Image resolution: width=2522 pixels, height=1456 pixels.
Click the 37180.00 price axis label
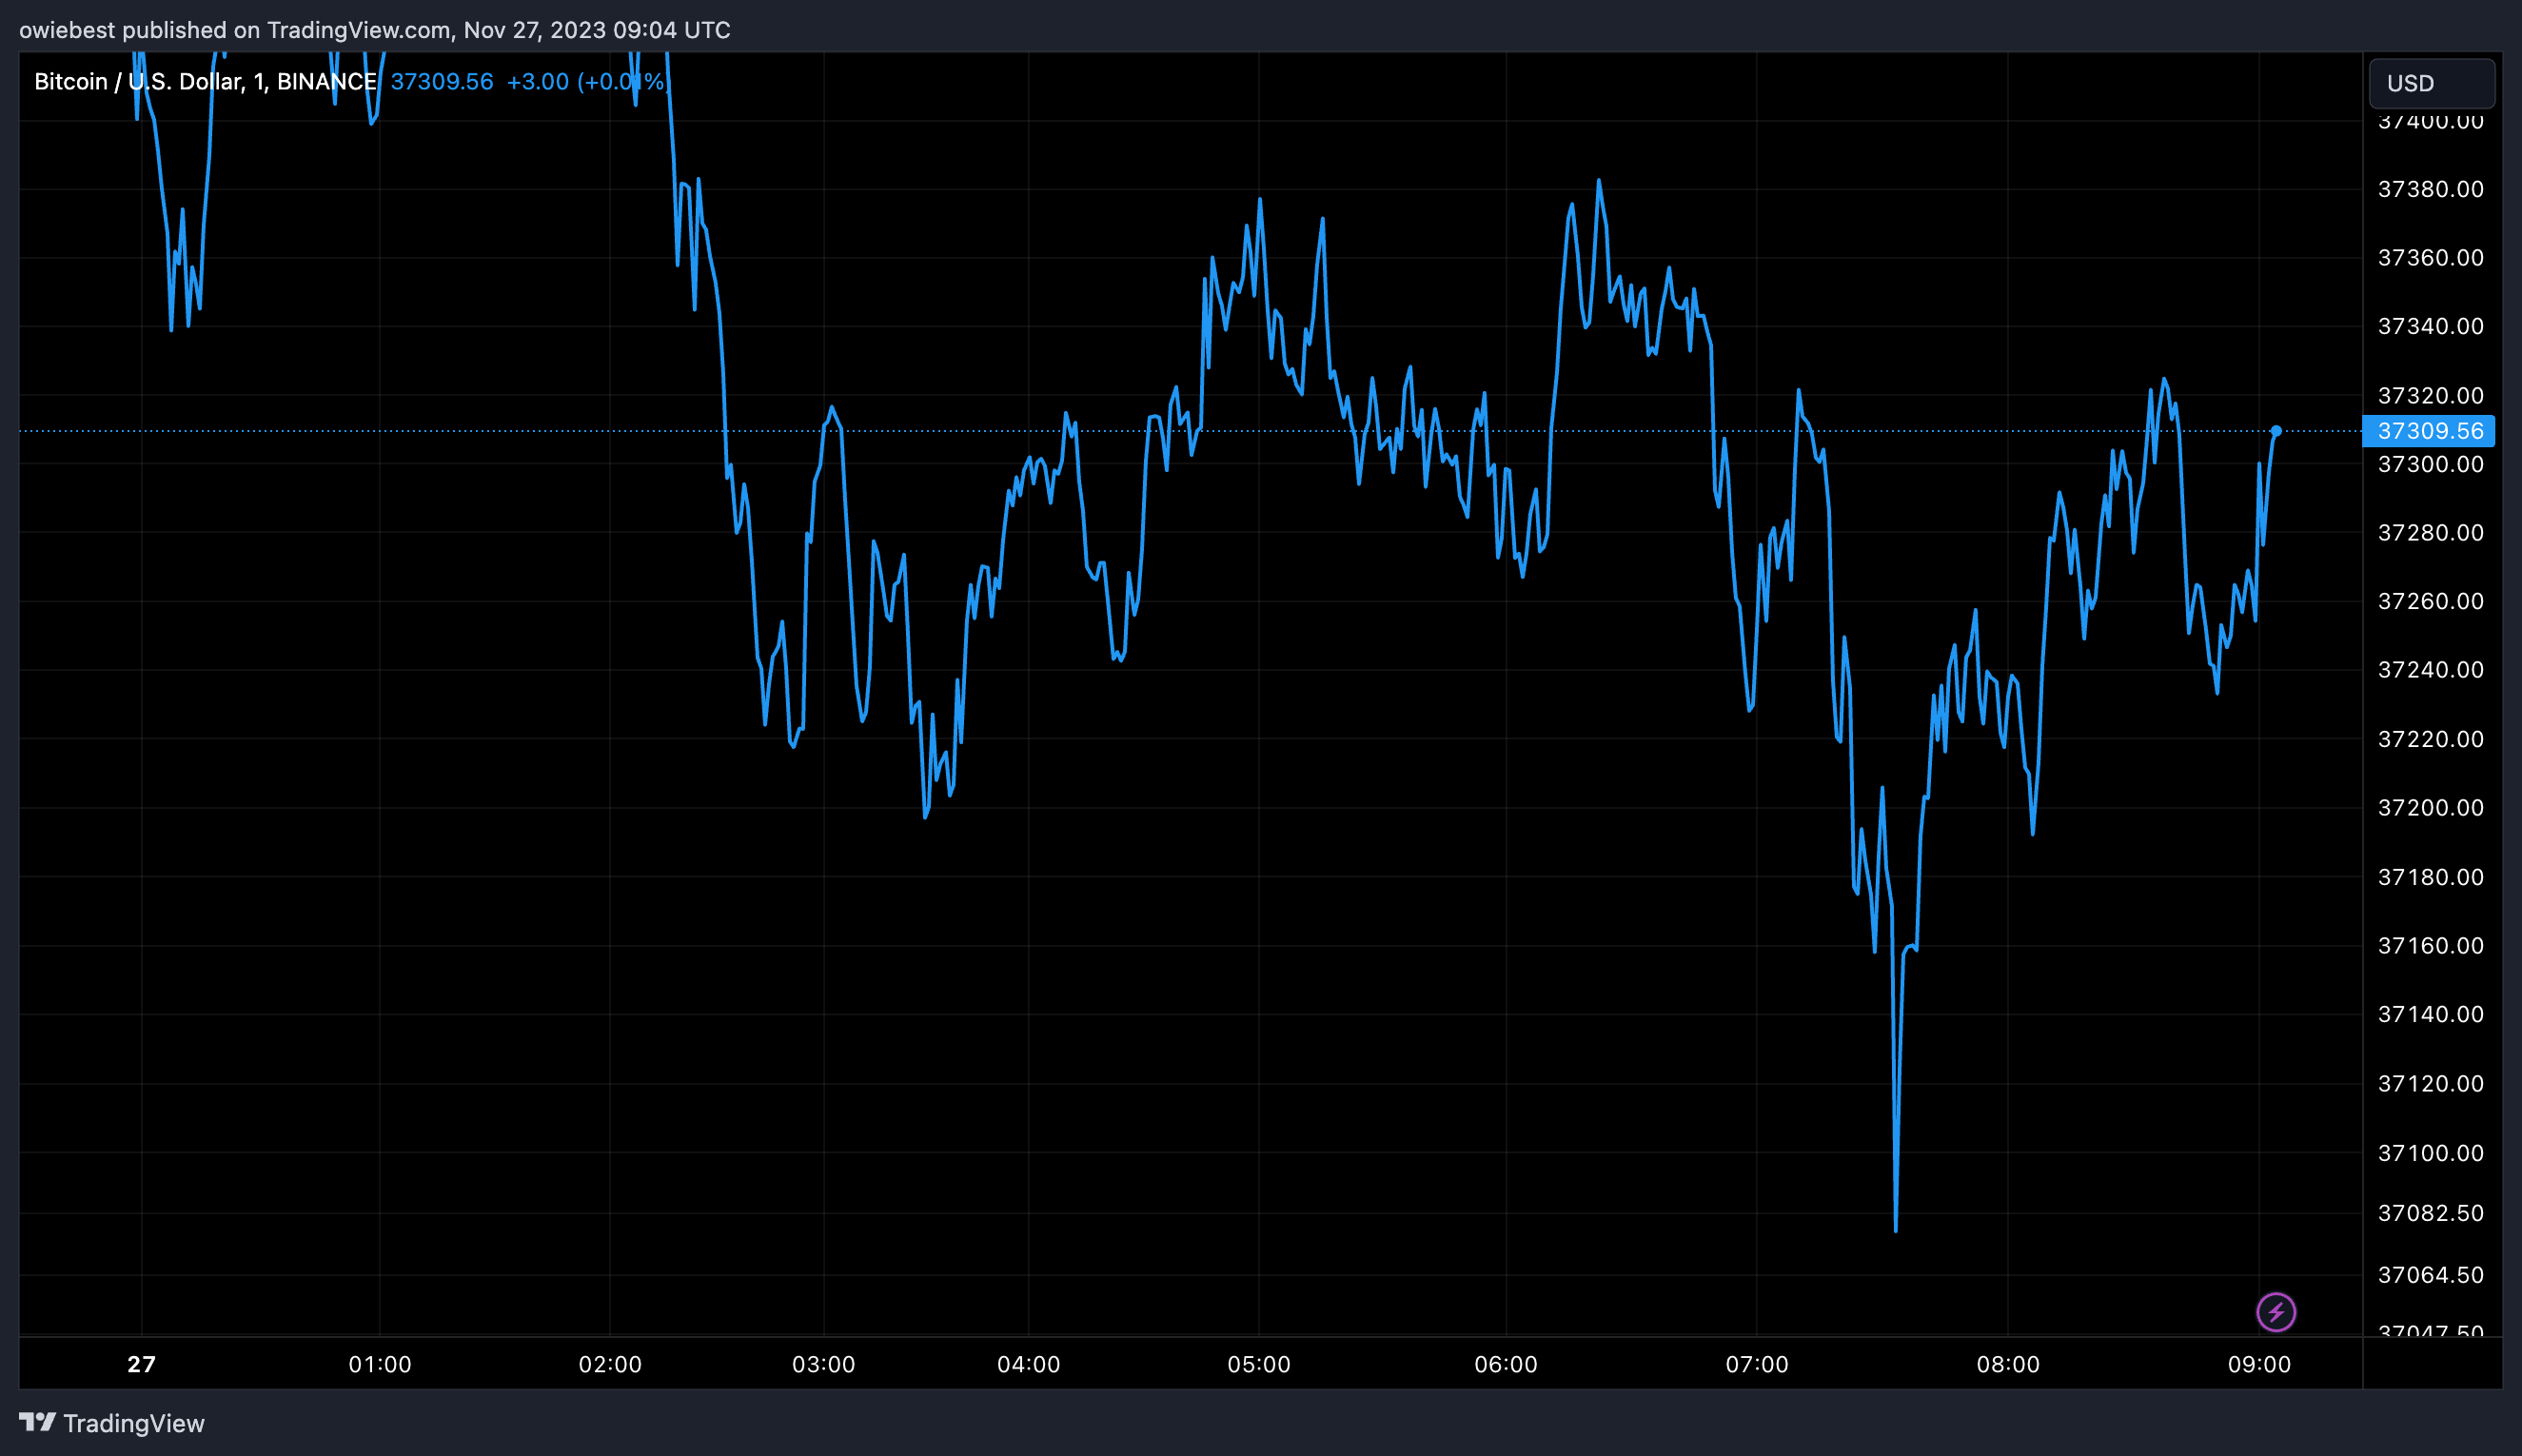2431,877
